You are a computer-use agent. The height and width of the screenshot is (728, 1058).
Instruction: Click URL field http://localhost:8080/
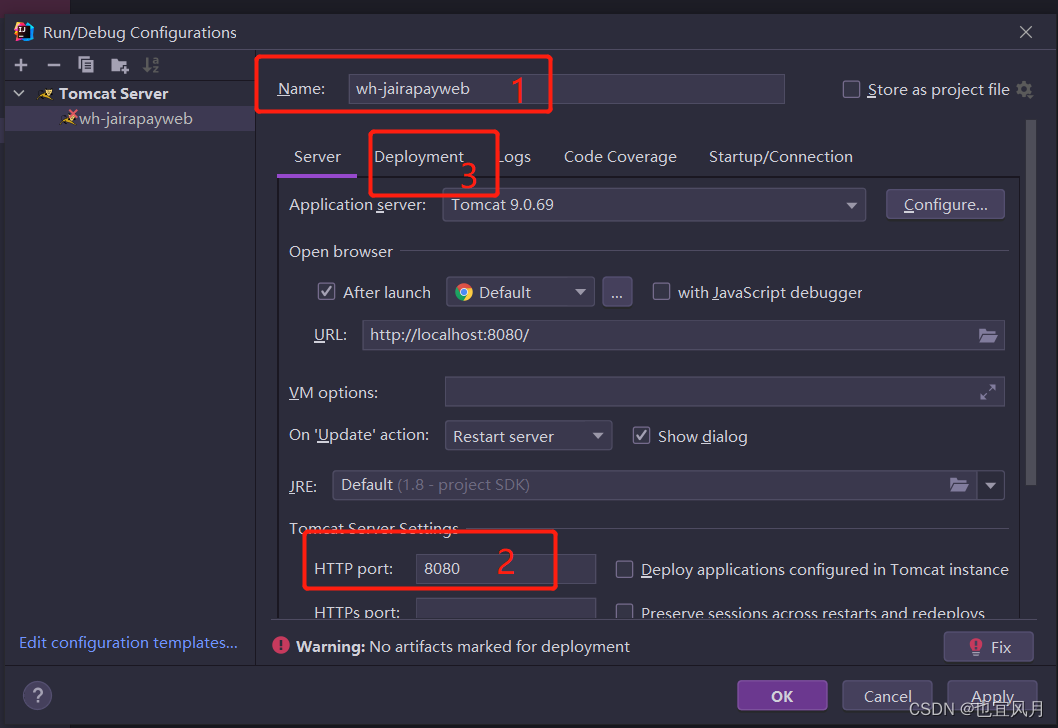click(x=683, y=335)
